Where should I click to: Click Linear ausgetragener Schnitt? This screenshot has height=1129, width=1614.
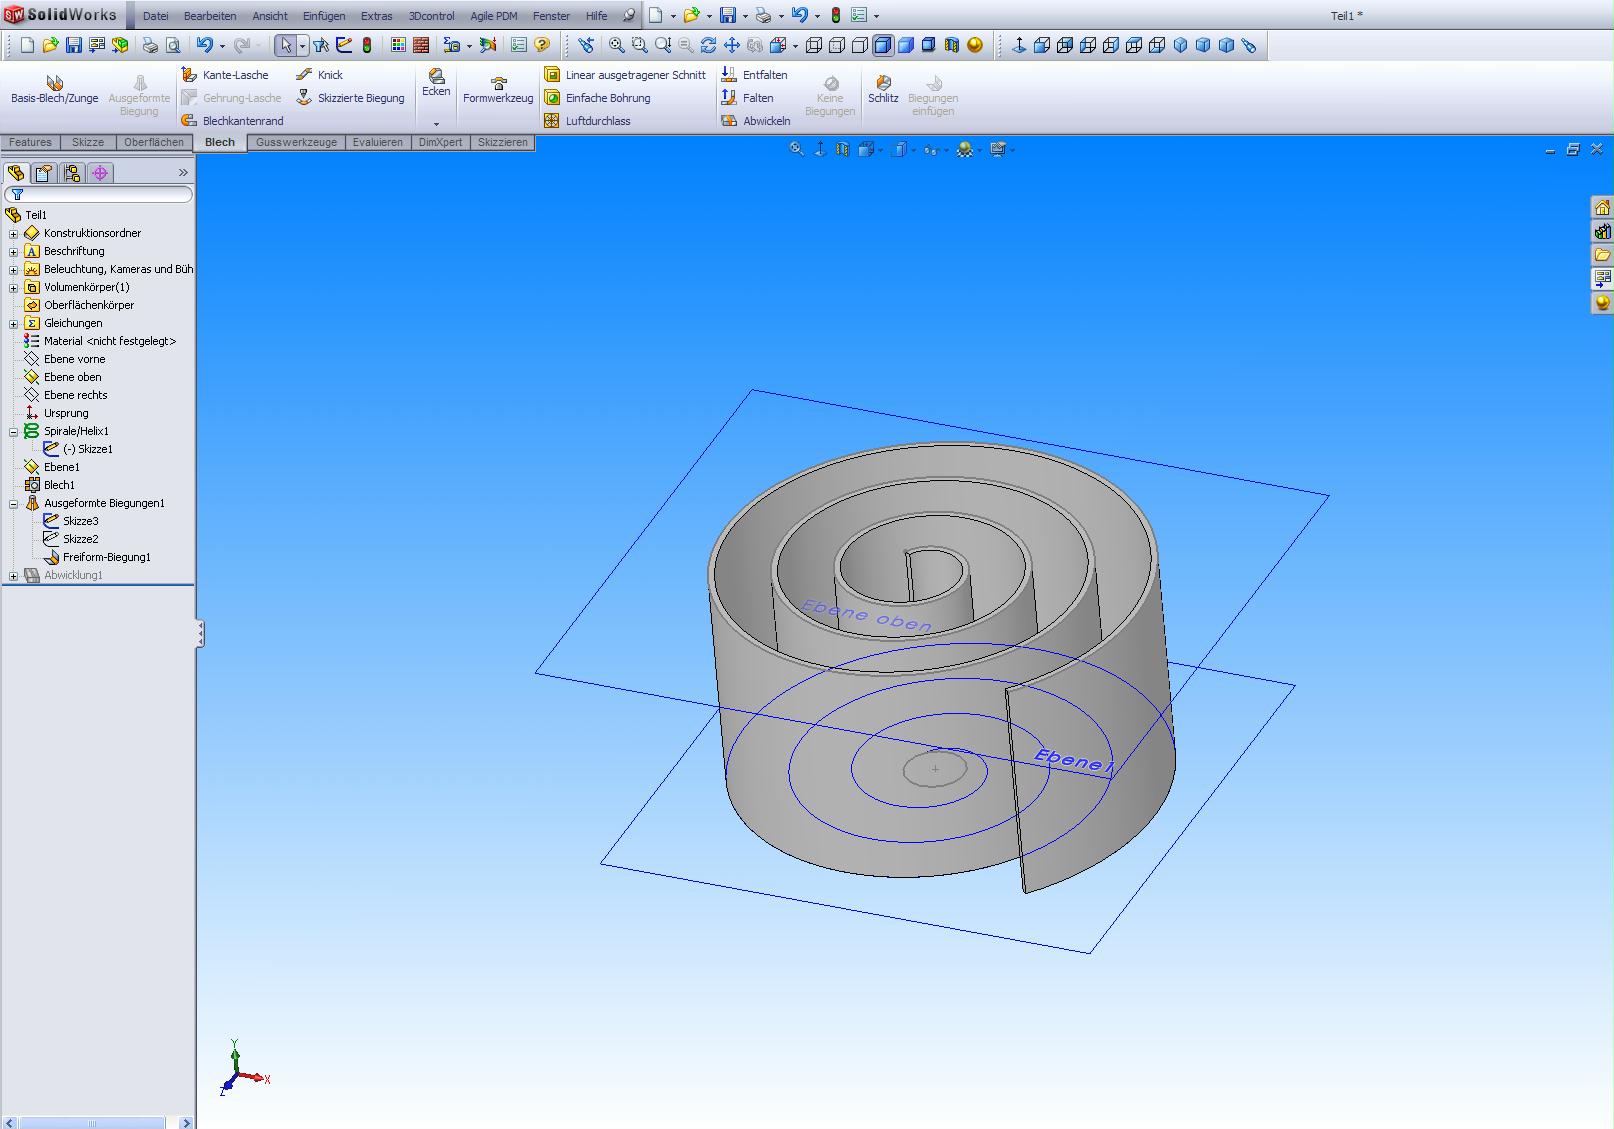click(x=625, y=75)
